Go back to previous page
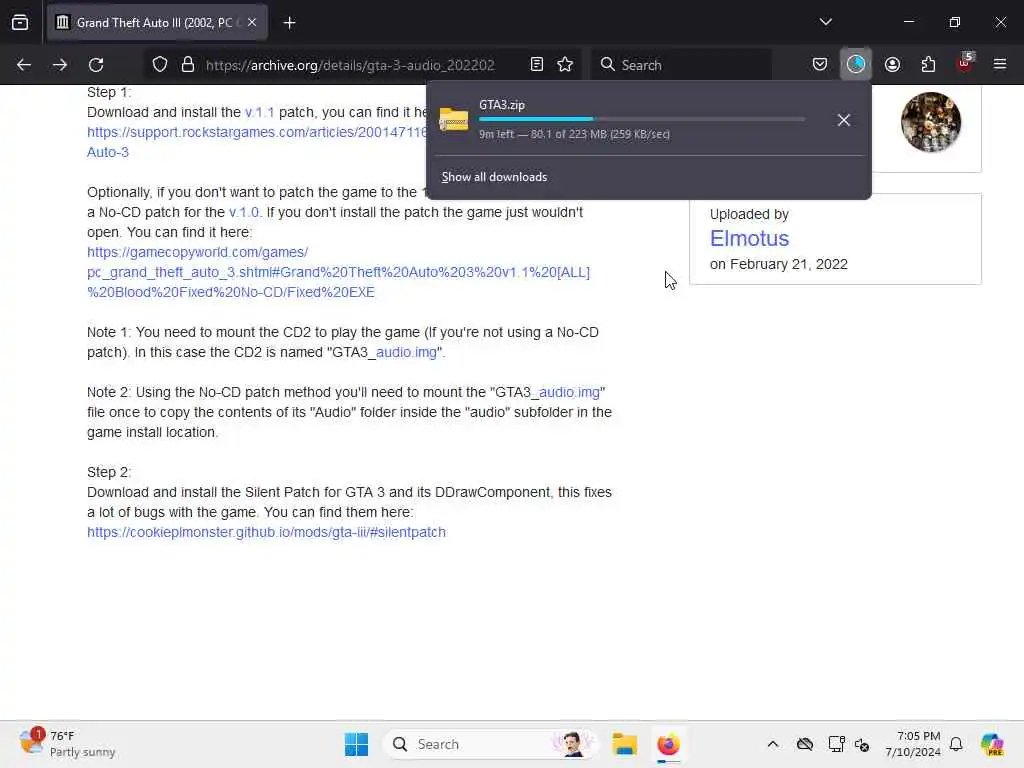 coord(24,65)
